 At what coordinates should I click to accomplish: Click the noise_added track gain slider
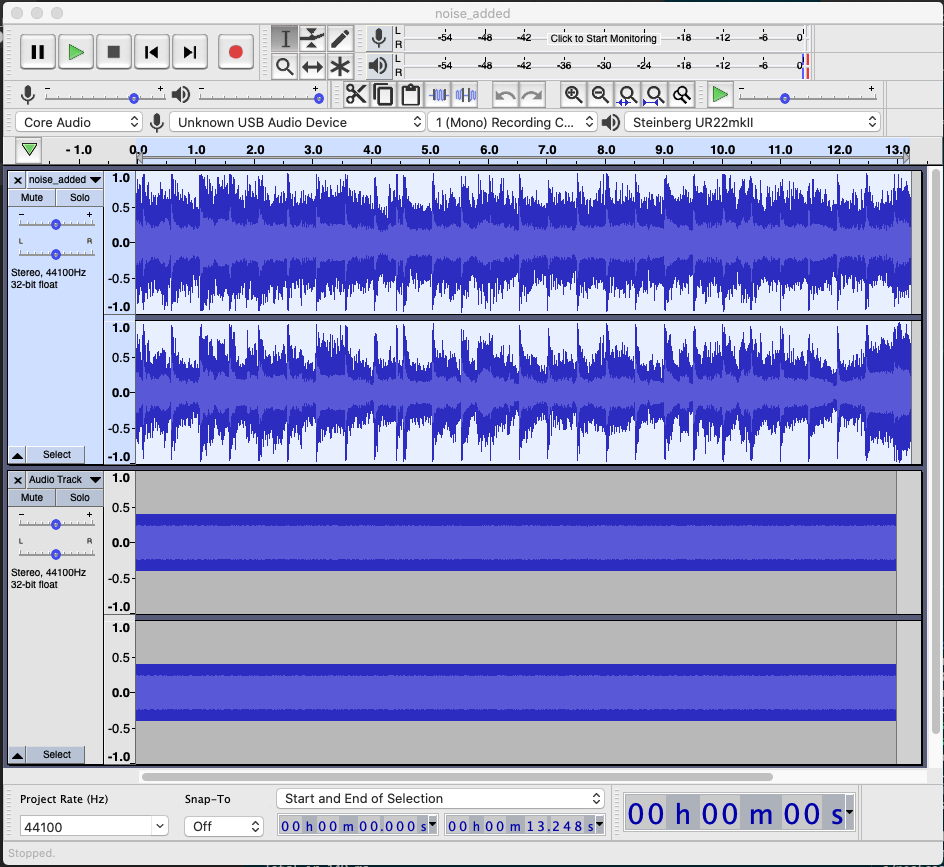click(x=56, y=224)
